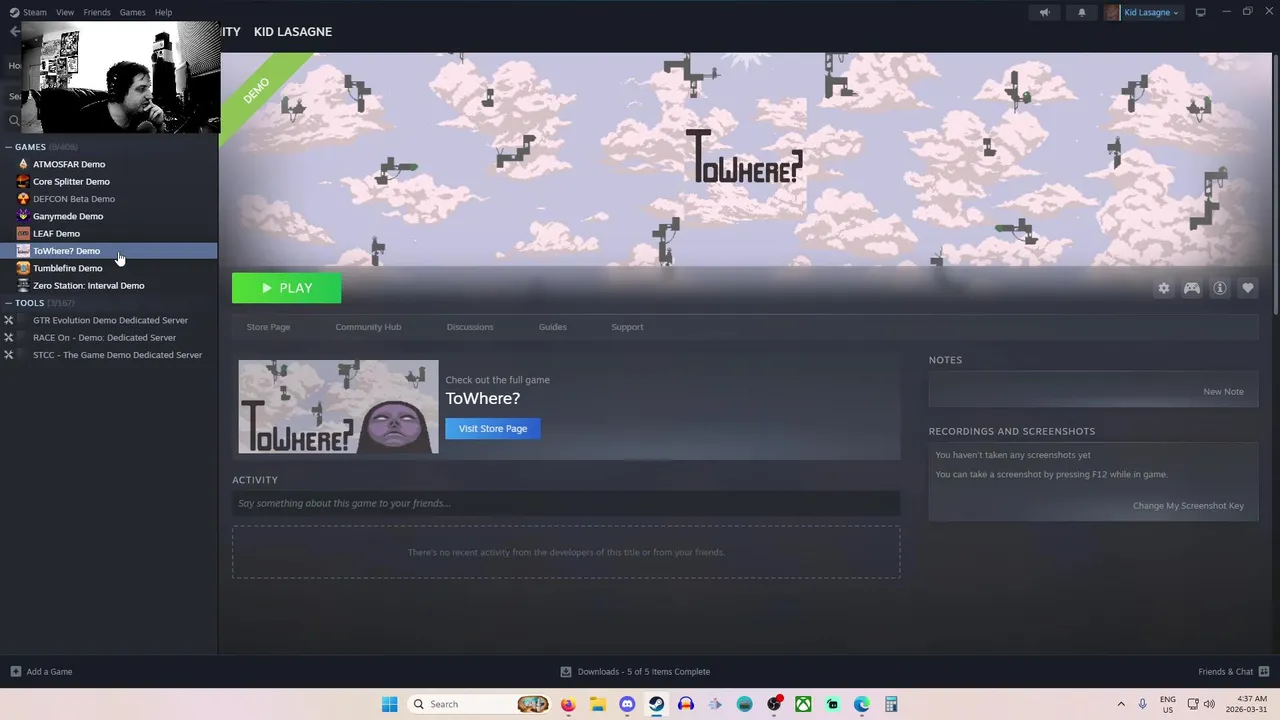Click the LEAF Demo icon
Image resolution: width=1280 pixels, height=720 pixels.
pyautogui.click(x=23, y=233)
